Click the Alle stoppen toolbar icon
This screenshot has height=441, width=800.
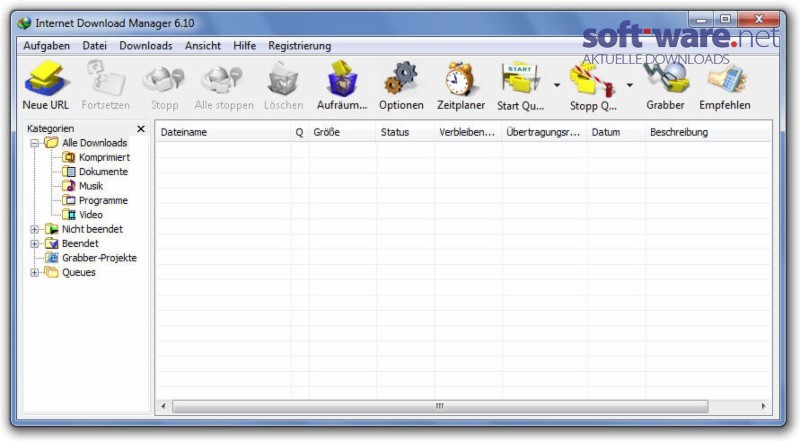point(222,79)
